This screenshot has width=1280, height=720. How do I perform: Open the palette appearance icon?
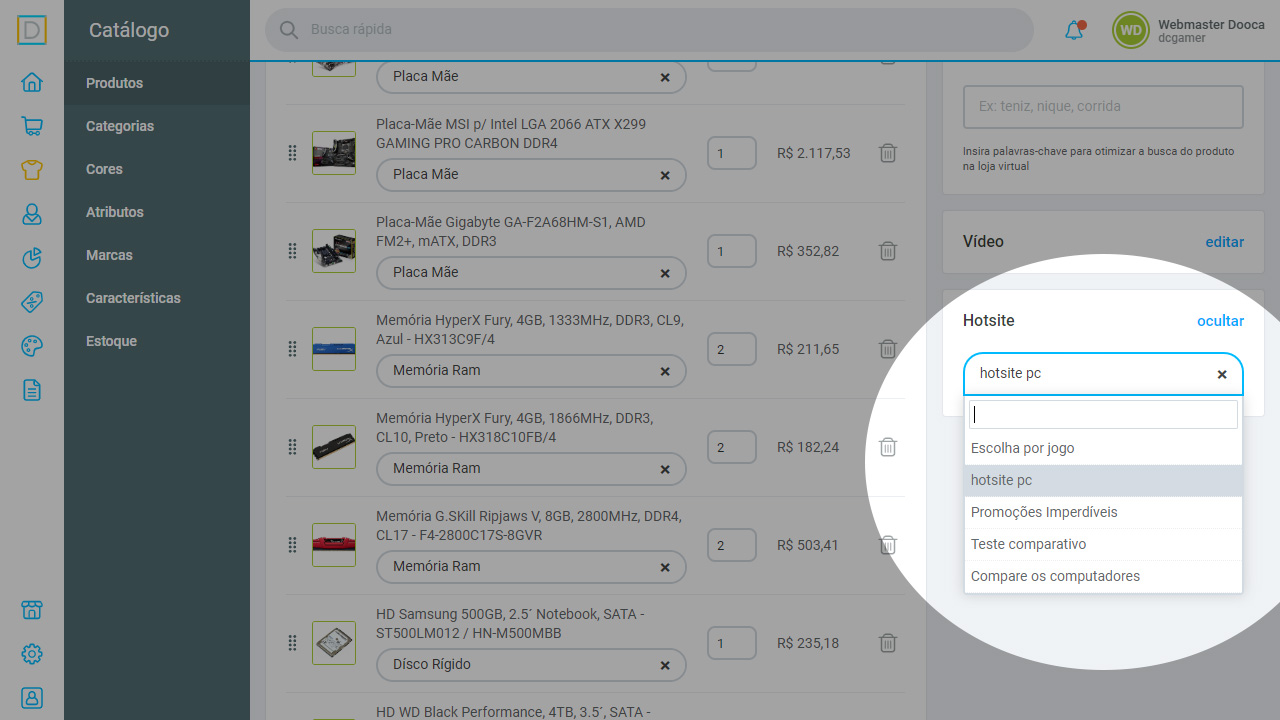pos(32,346)
